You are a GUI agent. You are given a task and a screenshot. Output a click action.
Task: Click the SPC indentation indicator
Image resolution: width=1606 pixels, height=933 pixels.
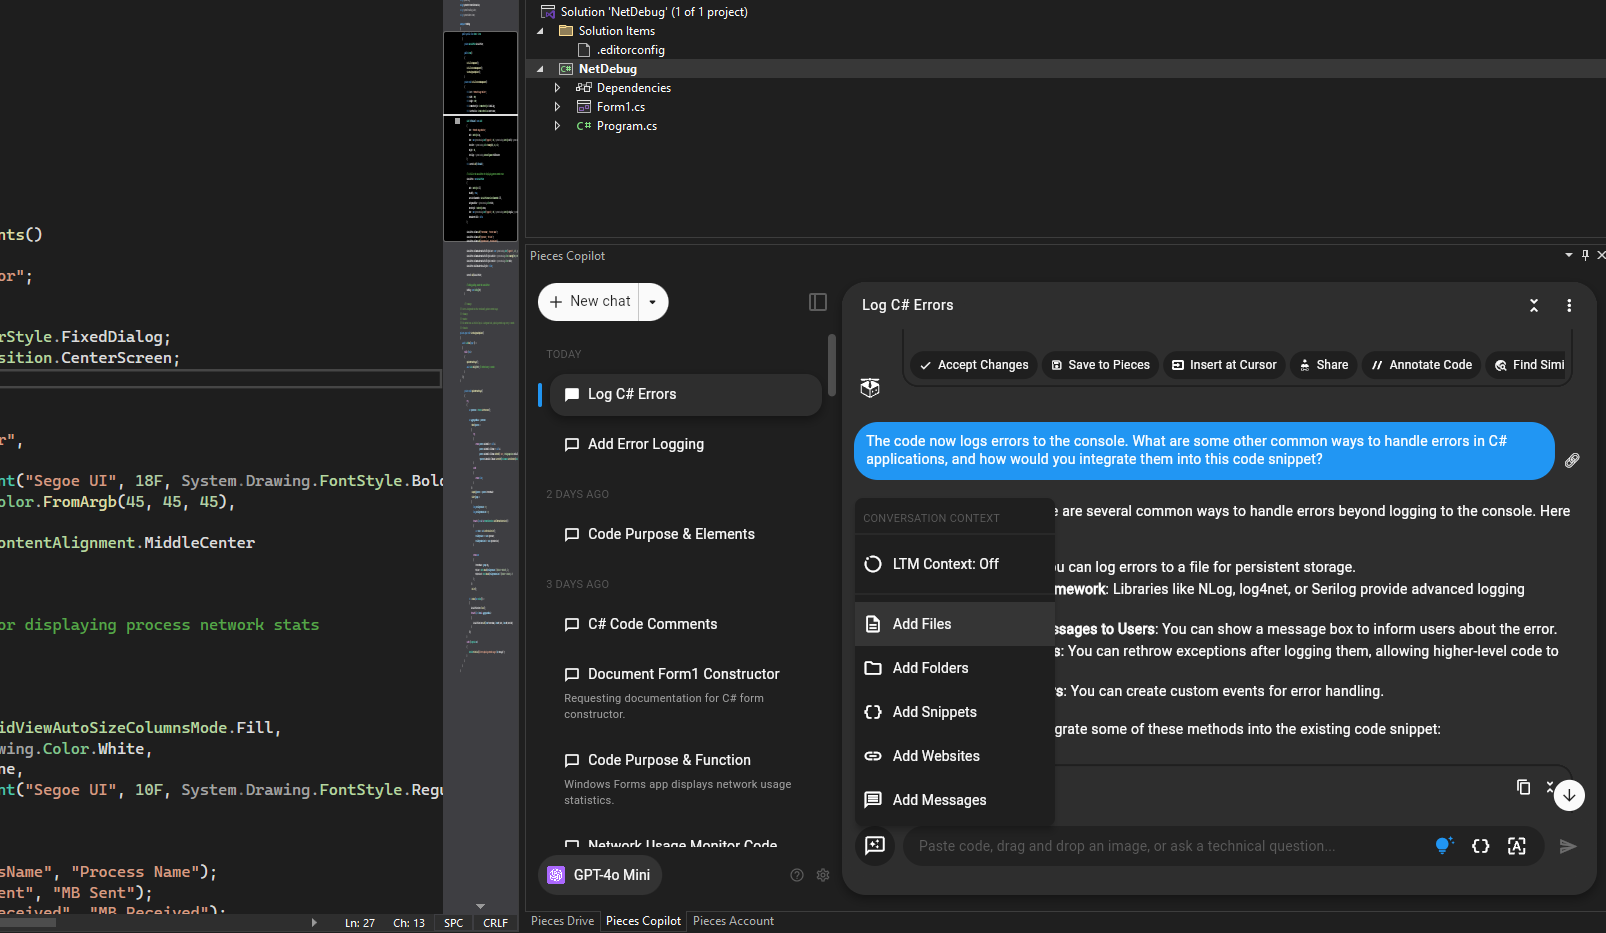453,923
